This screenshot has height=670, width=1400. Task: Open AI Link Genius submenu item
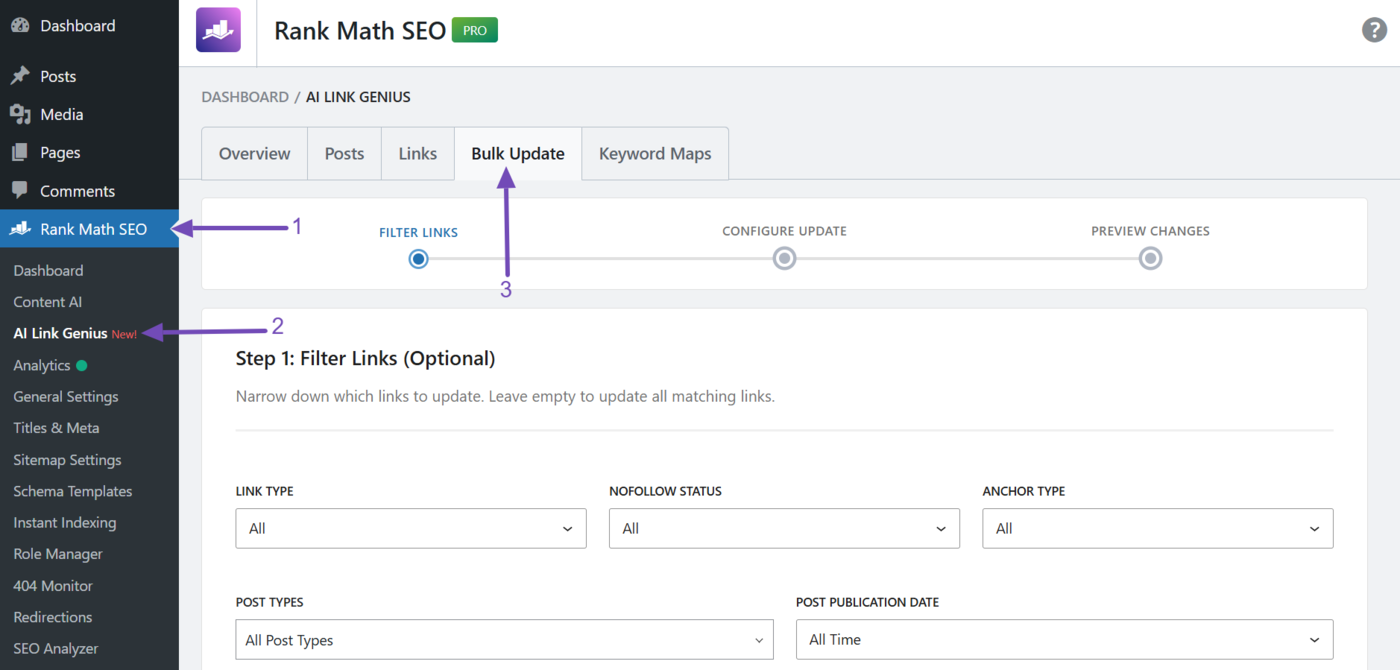[60, 334]
